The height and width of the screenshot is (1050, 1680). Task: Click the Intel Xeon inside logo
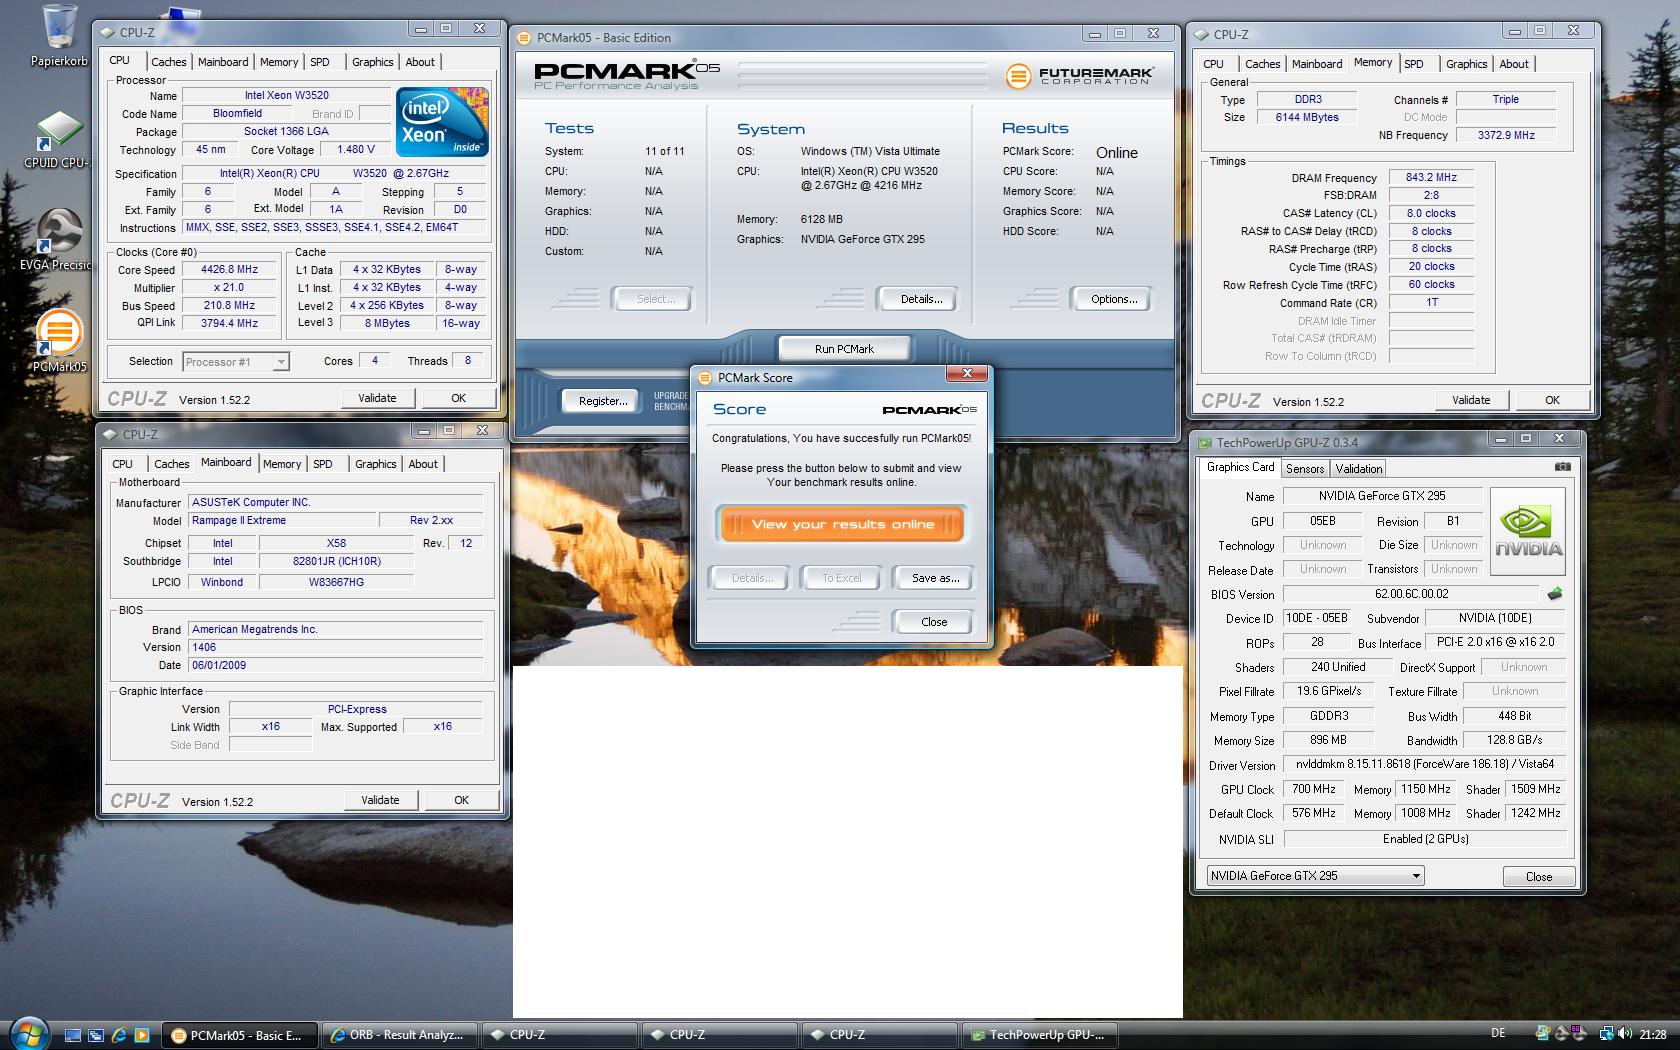(442, 122)
